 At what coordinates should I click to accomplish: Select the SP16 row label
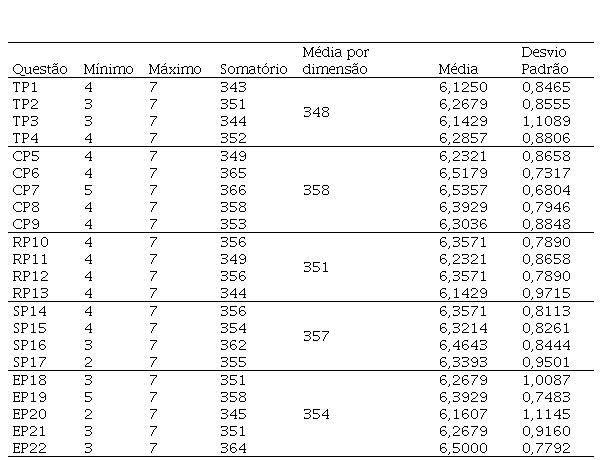pos(30,342)
